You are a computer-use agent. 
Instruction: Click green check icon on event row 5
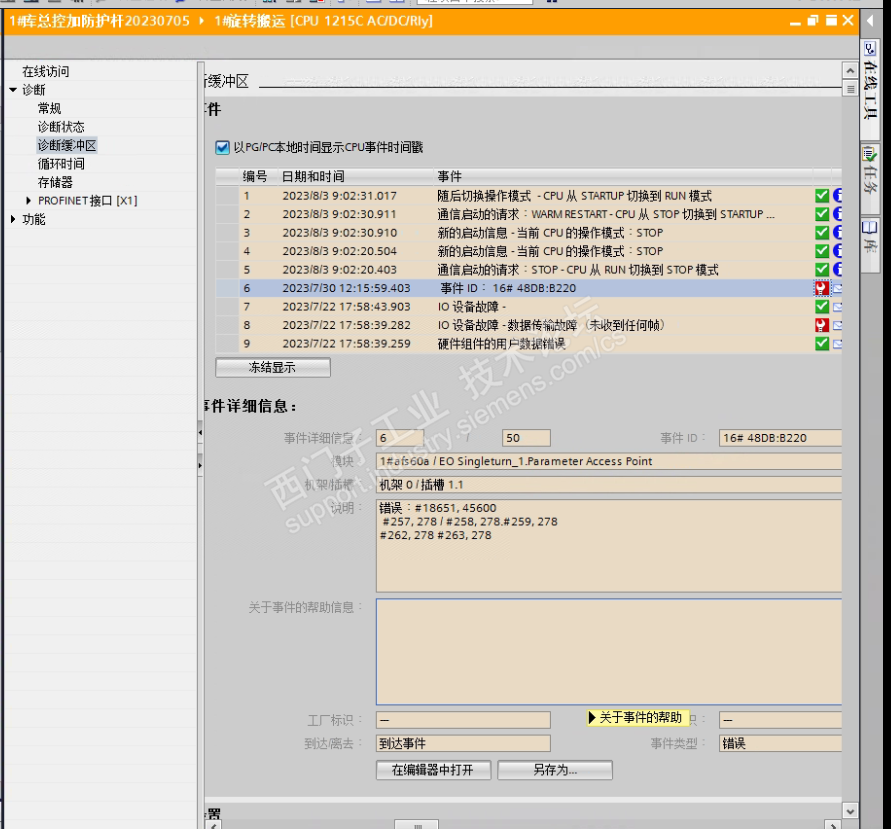pyautogui.click(x=822, y=269)
